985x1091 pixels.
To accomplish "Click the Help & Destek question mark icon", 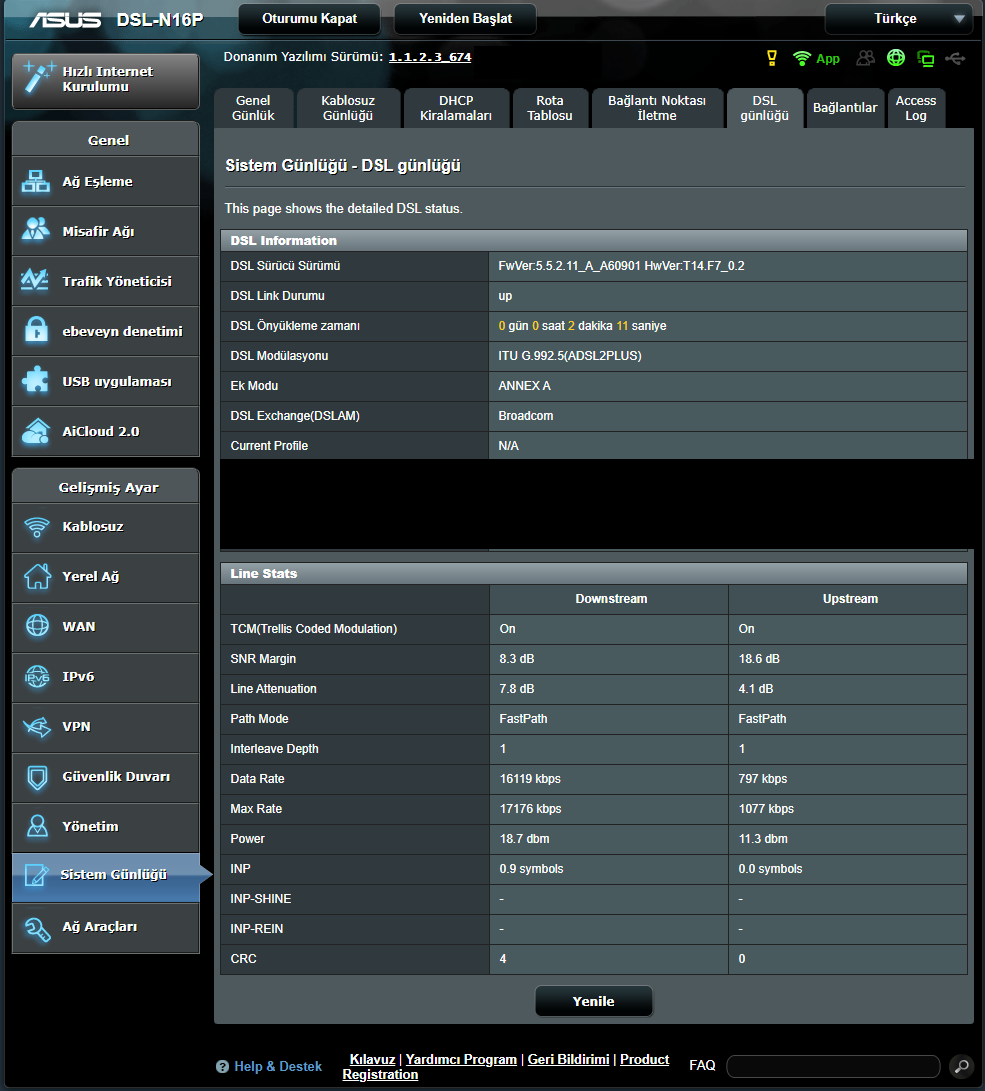I will point(222,1067).
